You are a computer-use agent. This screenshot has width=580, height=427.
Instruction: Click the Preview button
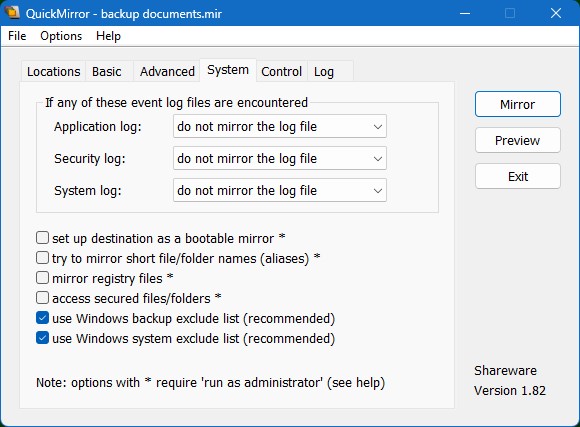point(518,140)
